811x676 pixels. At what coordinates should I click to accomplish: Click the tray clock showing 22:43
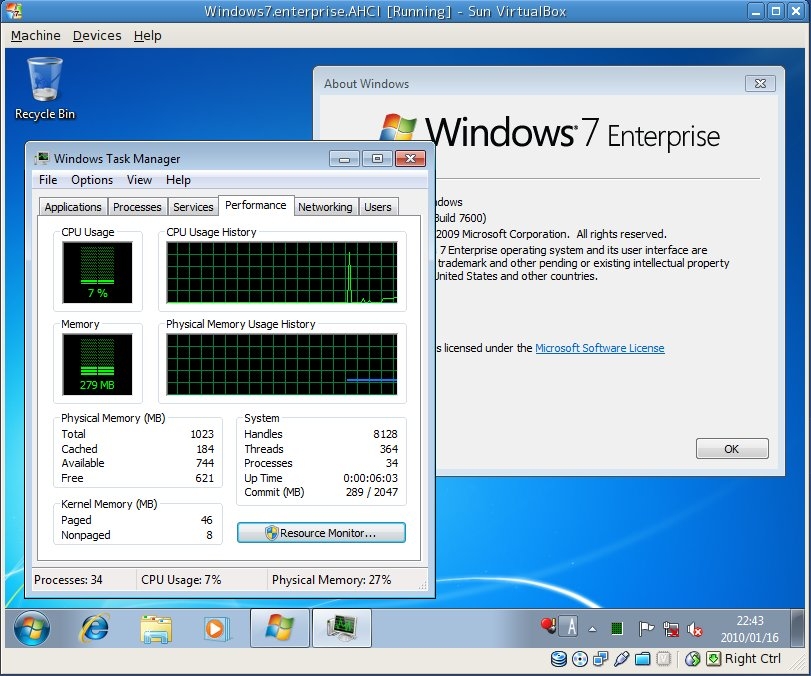pyautogui.click(x=749, y=629)
